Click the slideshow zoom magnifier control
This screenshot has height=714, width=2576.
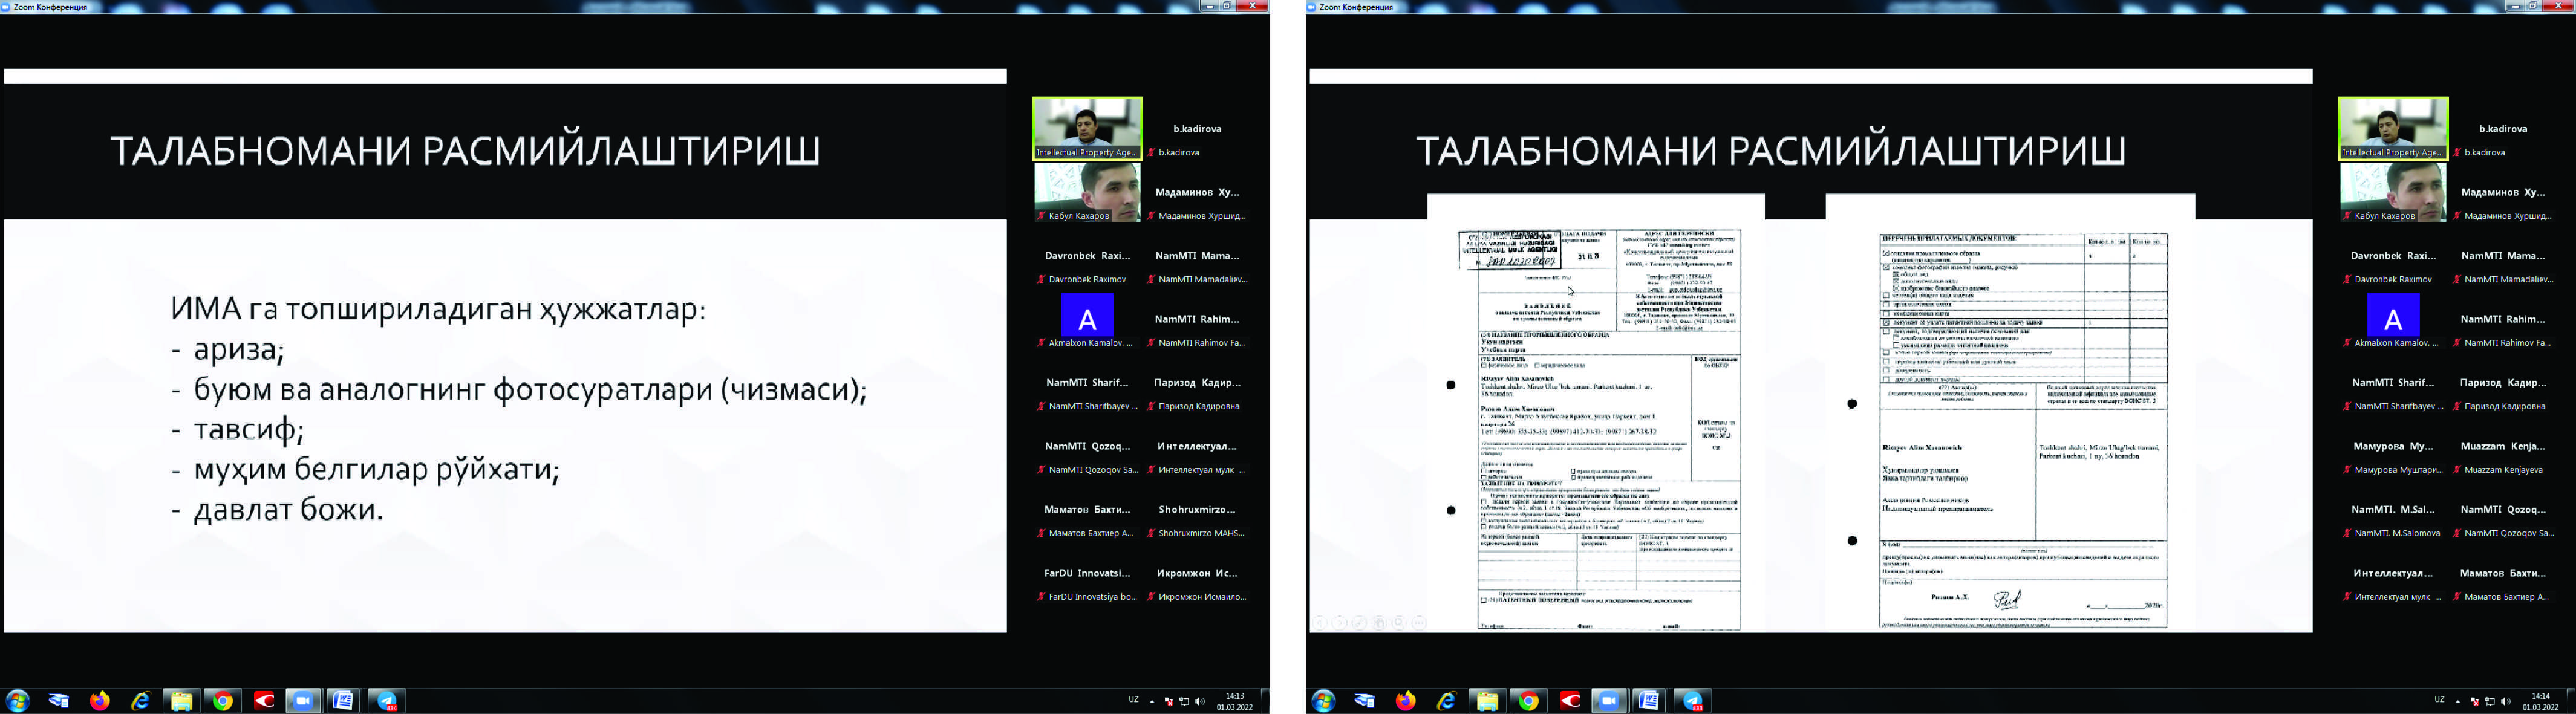[x=1399, y=623]
